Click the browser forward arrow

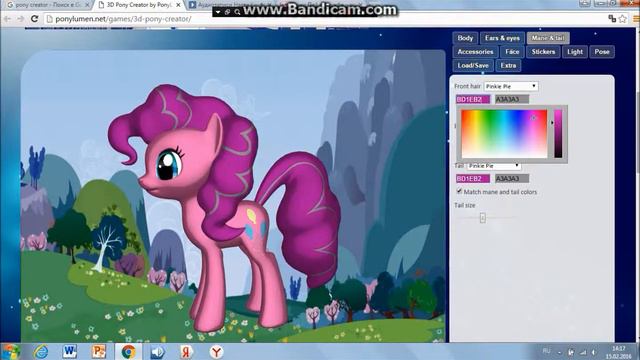[21, 19]
